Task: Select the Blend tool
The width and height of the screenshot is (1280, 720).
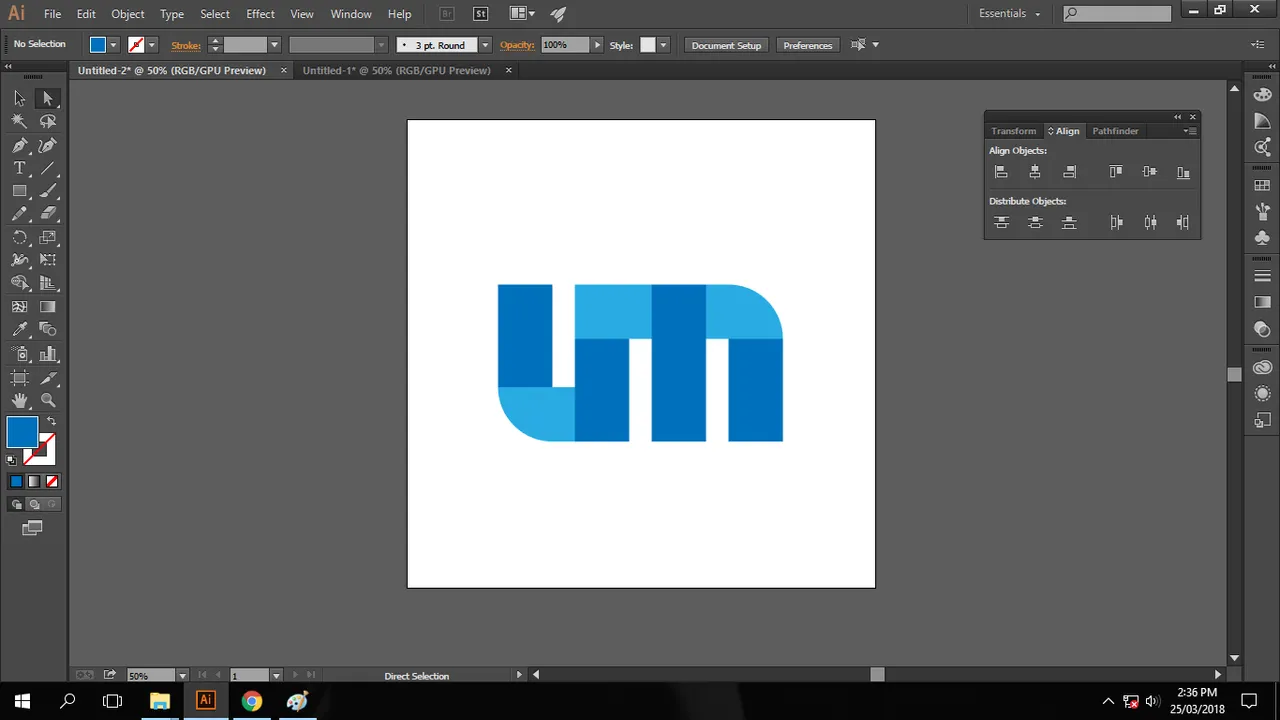Action: pyautogui.click(x=48, y=329)
